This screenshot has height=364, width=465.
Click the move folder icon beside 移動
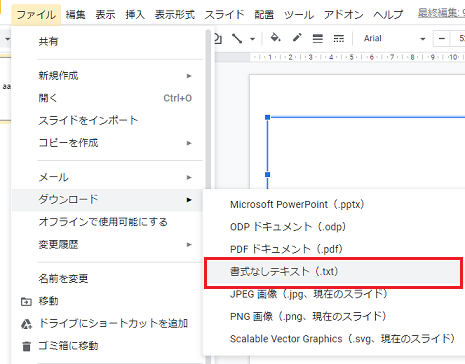coord(26,302)
